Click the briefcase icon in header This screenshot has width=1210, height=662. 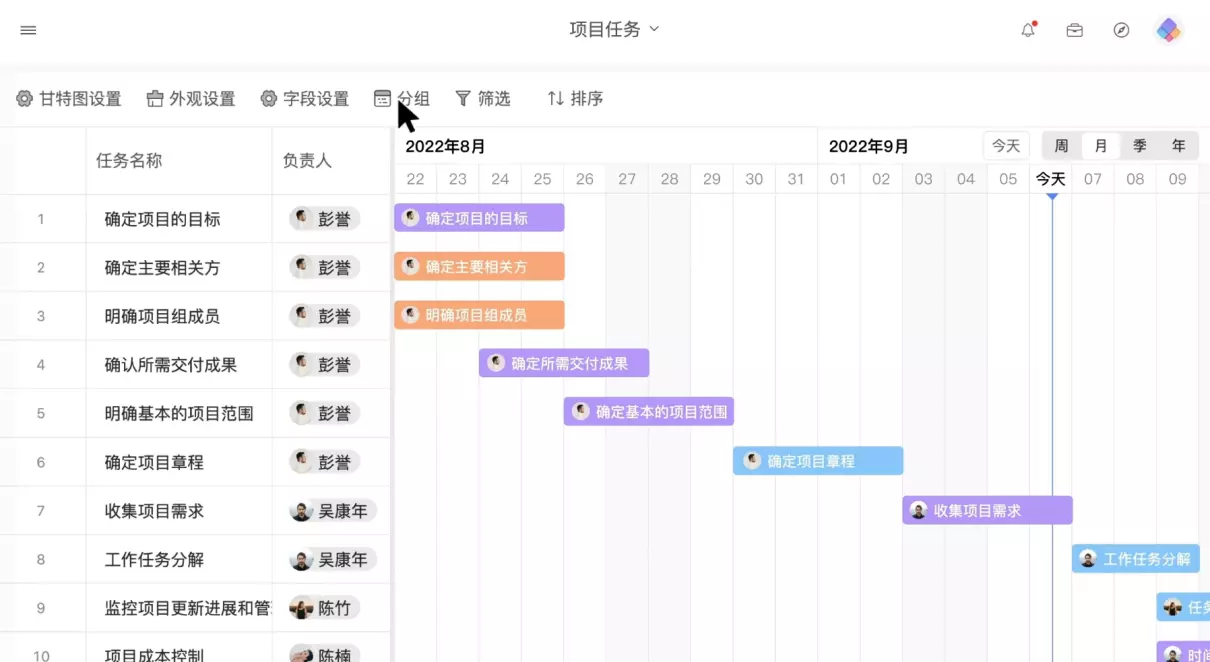coord(1074,30)
